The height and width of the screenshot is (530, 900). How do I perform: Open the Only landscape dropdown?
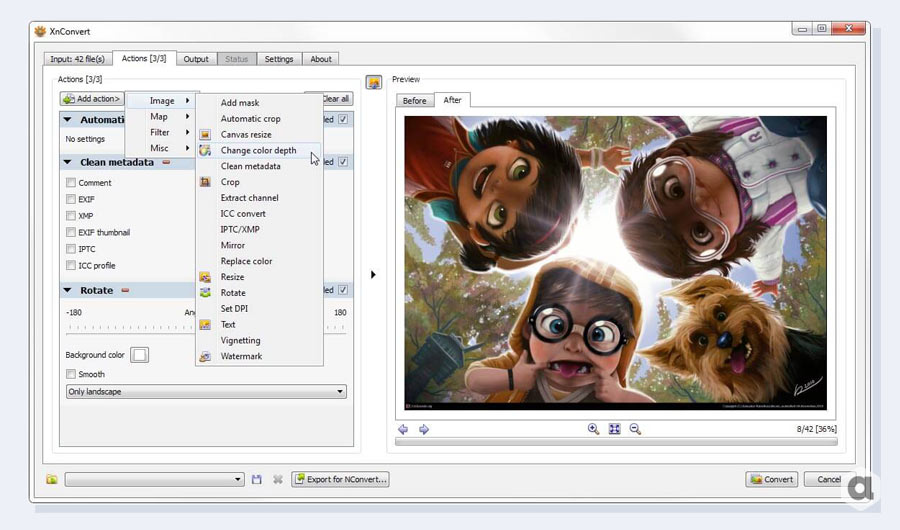[x=206, y=392]
